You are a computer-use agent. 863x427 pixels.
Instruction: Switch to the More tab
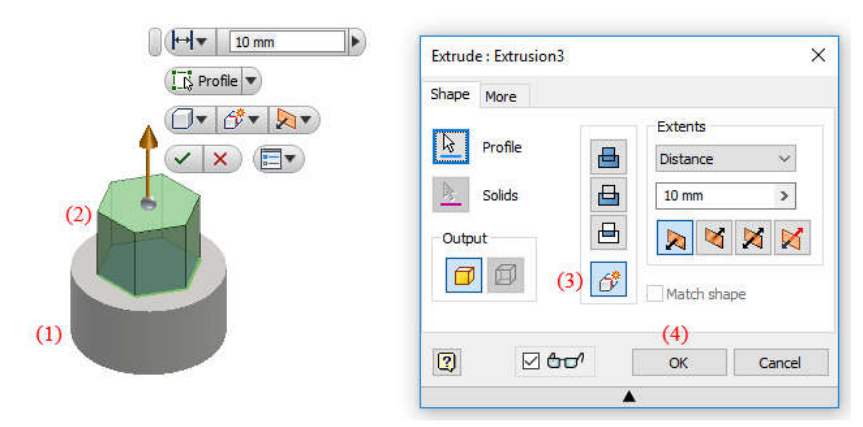pos(501,97)
